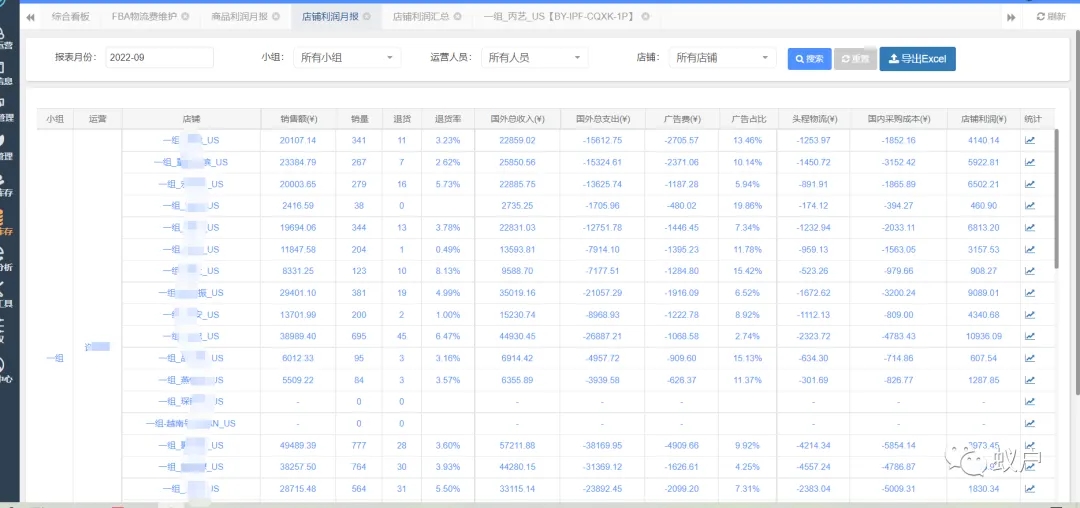Click the table's vertical scrollbar
The height and width of the screenshot is (508, 1080).
pyautogui.click(x=1055, y=200)
